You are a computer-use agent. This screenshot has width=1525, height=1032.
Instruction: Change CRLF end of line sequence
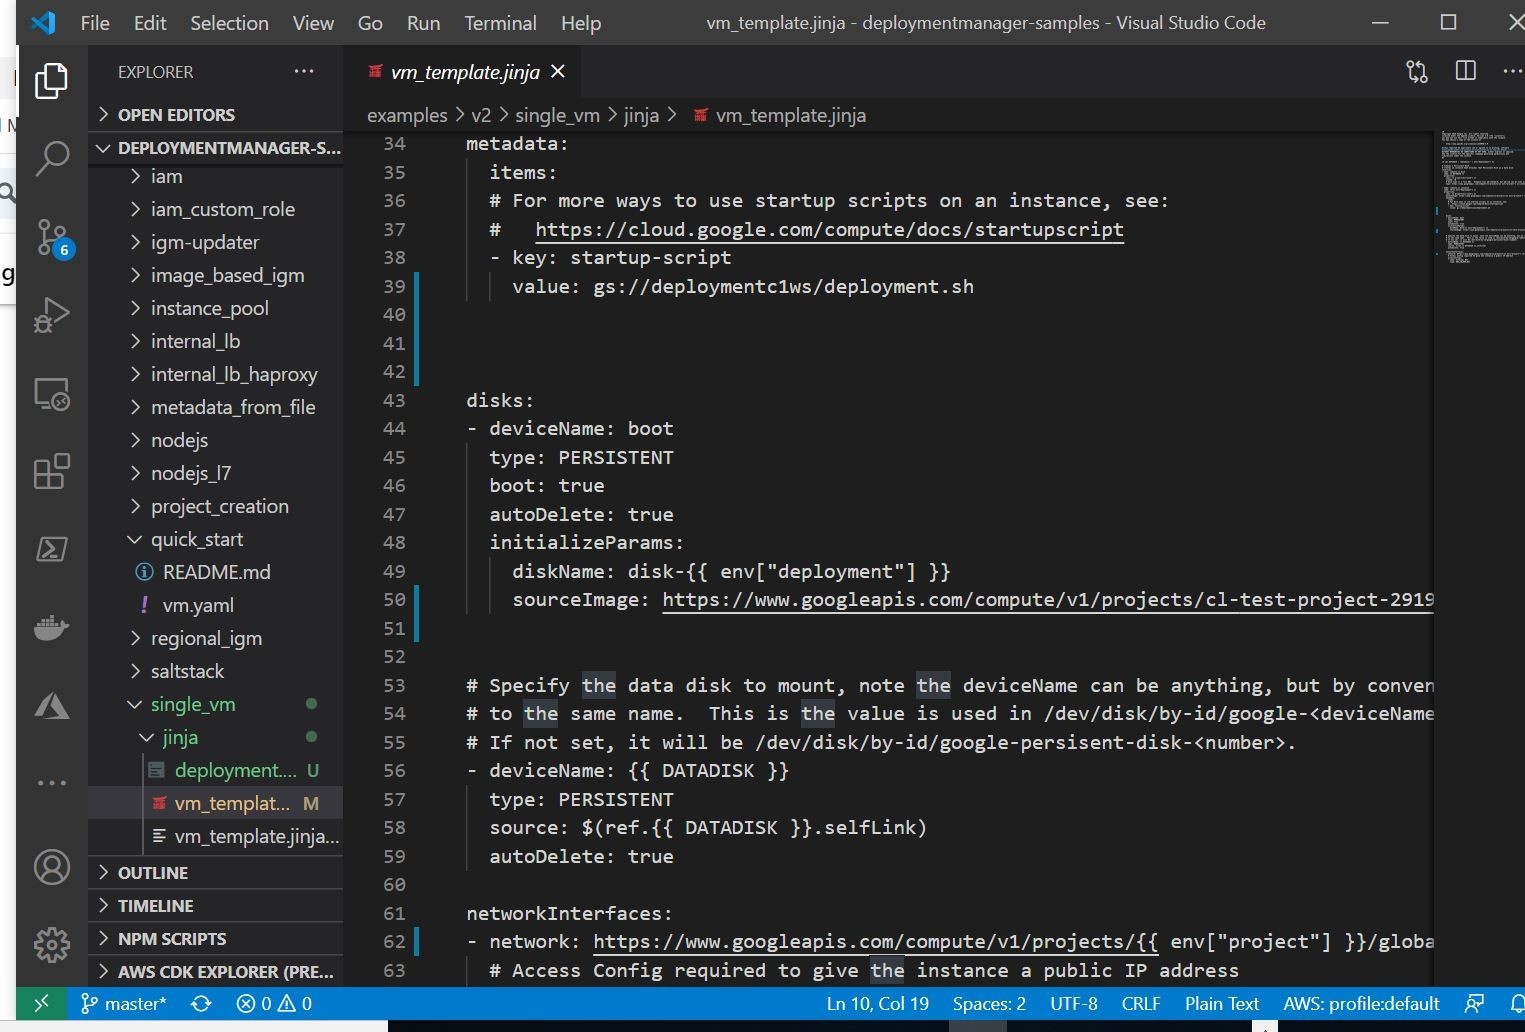point(1141,1003)
